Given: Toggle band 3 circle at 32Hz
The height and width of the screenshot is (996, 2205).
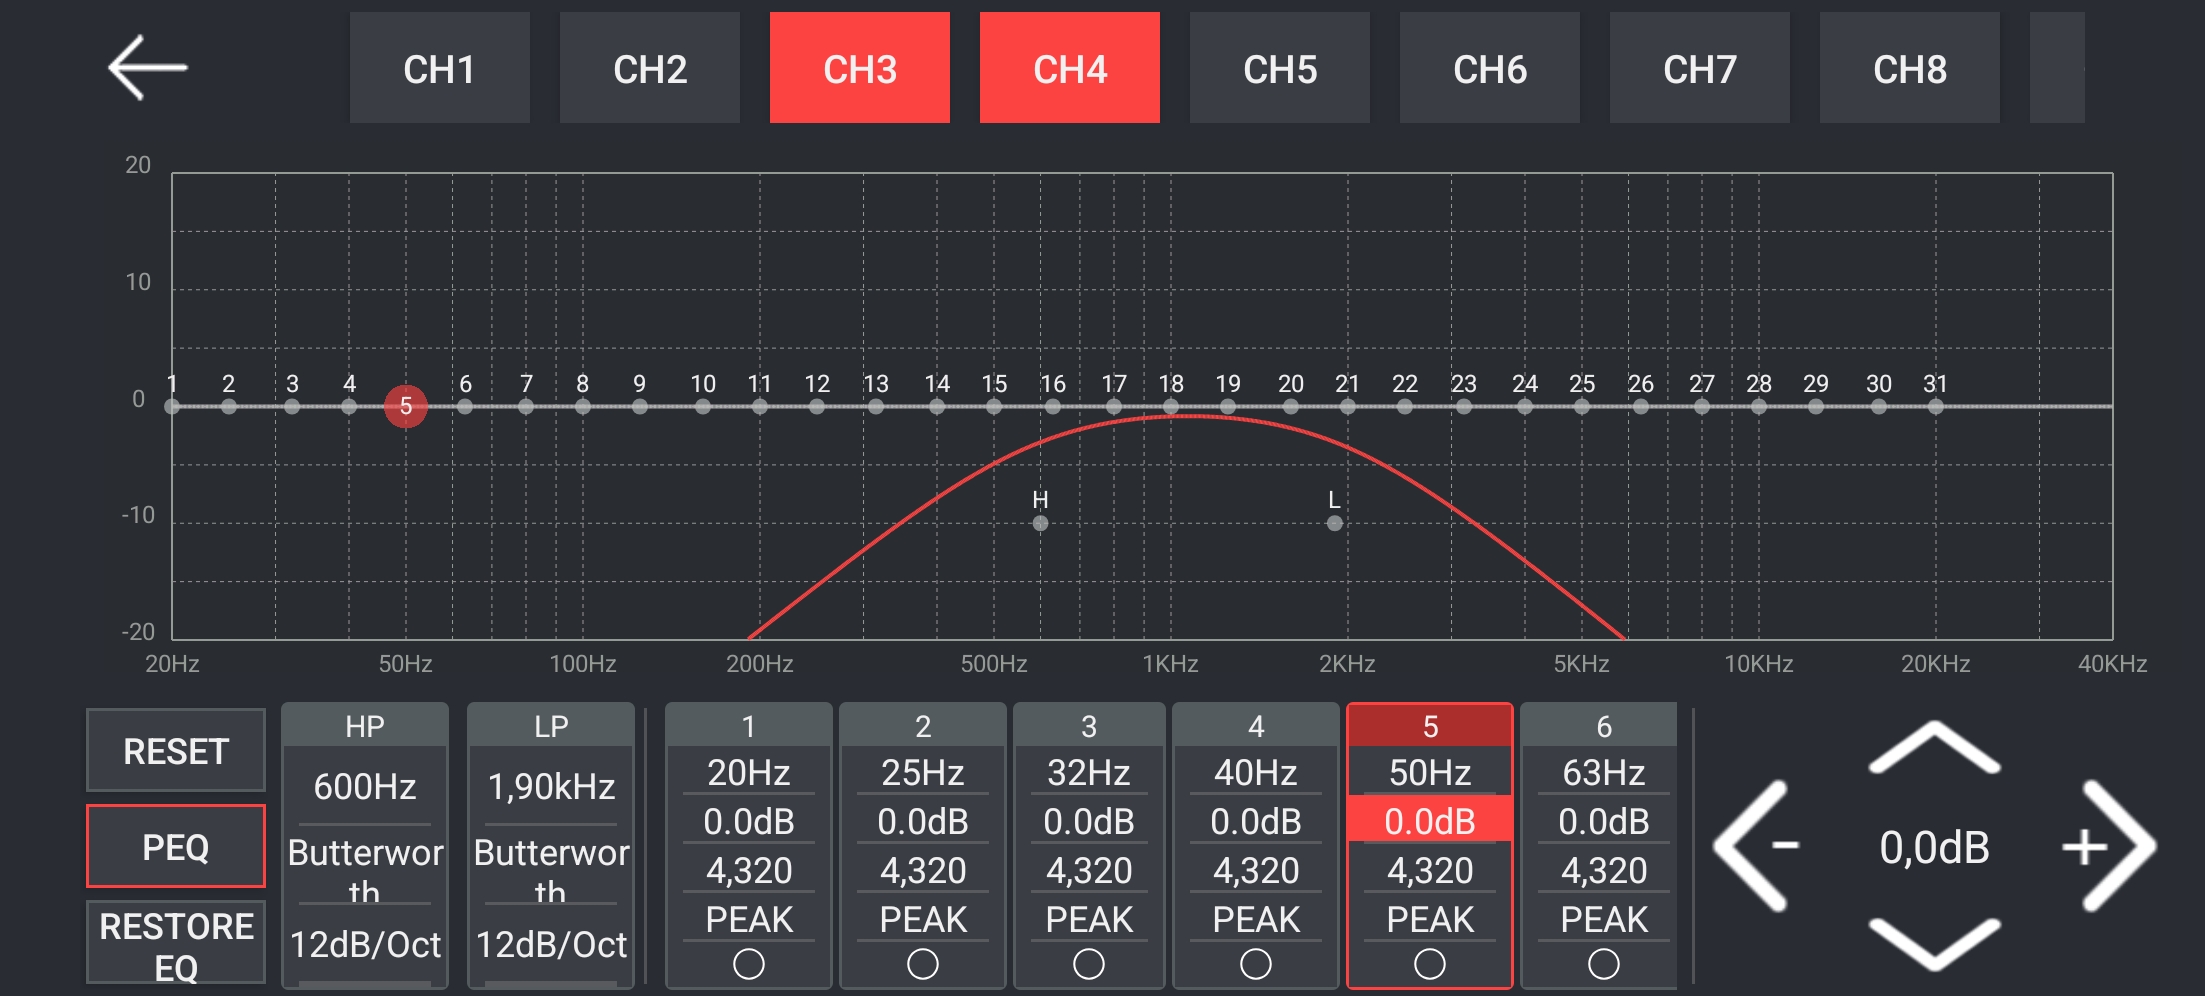Looking at the screenshot, I should coord(1088,964).
